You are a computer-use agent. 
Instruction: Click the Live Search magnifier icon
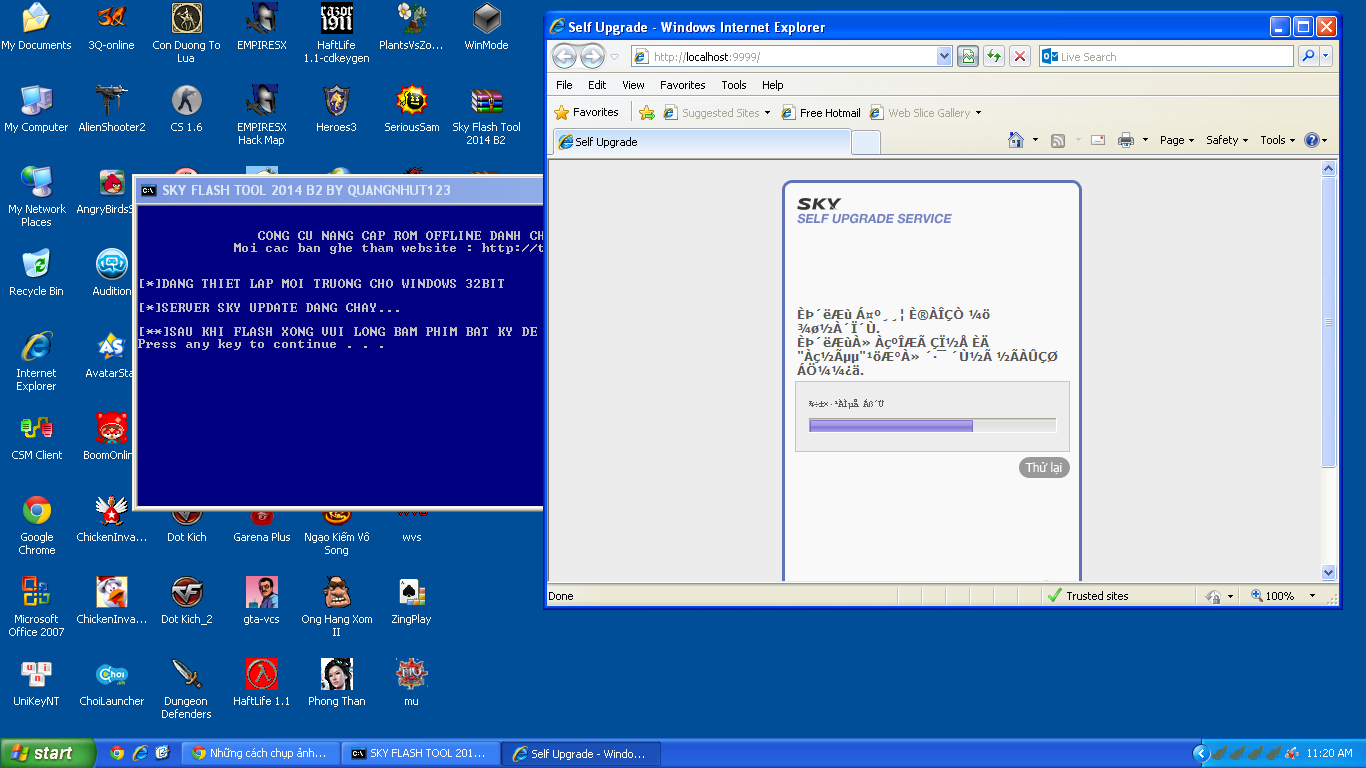[x=1307, y=57]
